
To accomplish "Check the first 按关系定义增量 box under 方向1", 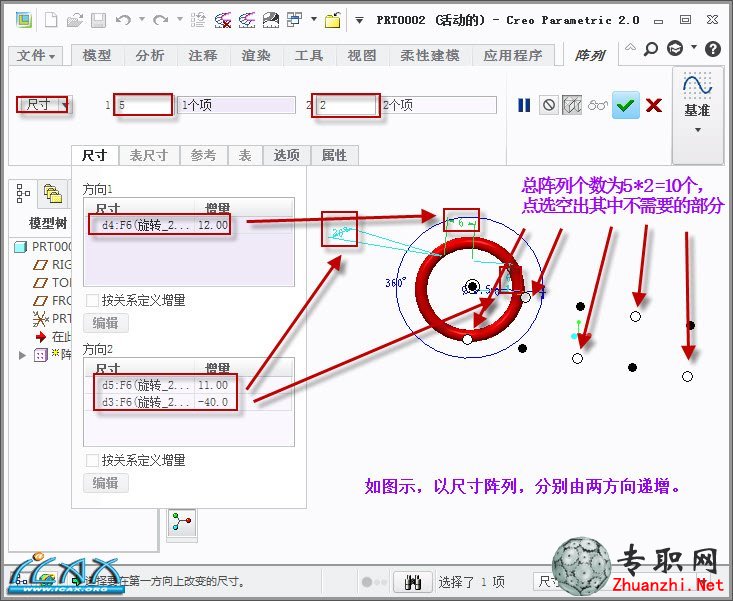I will point(92,300).
